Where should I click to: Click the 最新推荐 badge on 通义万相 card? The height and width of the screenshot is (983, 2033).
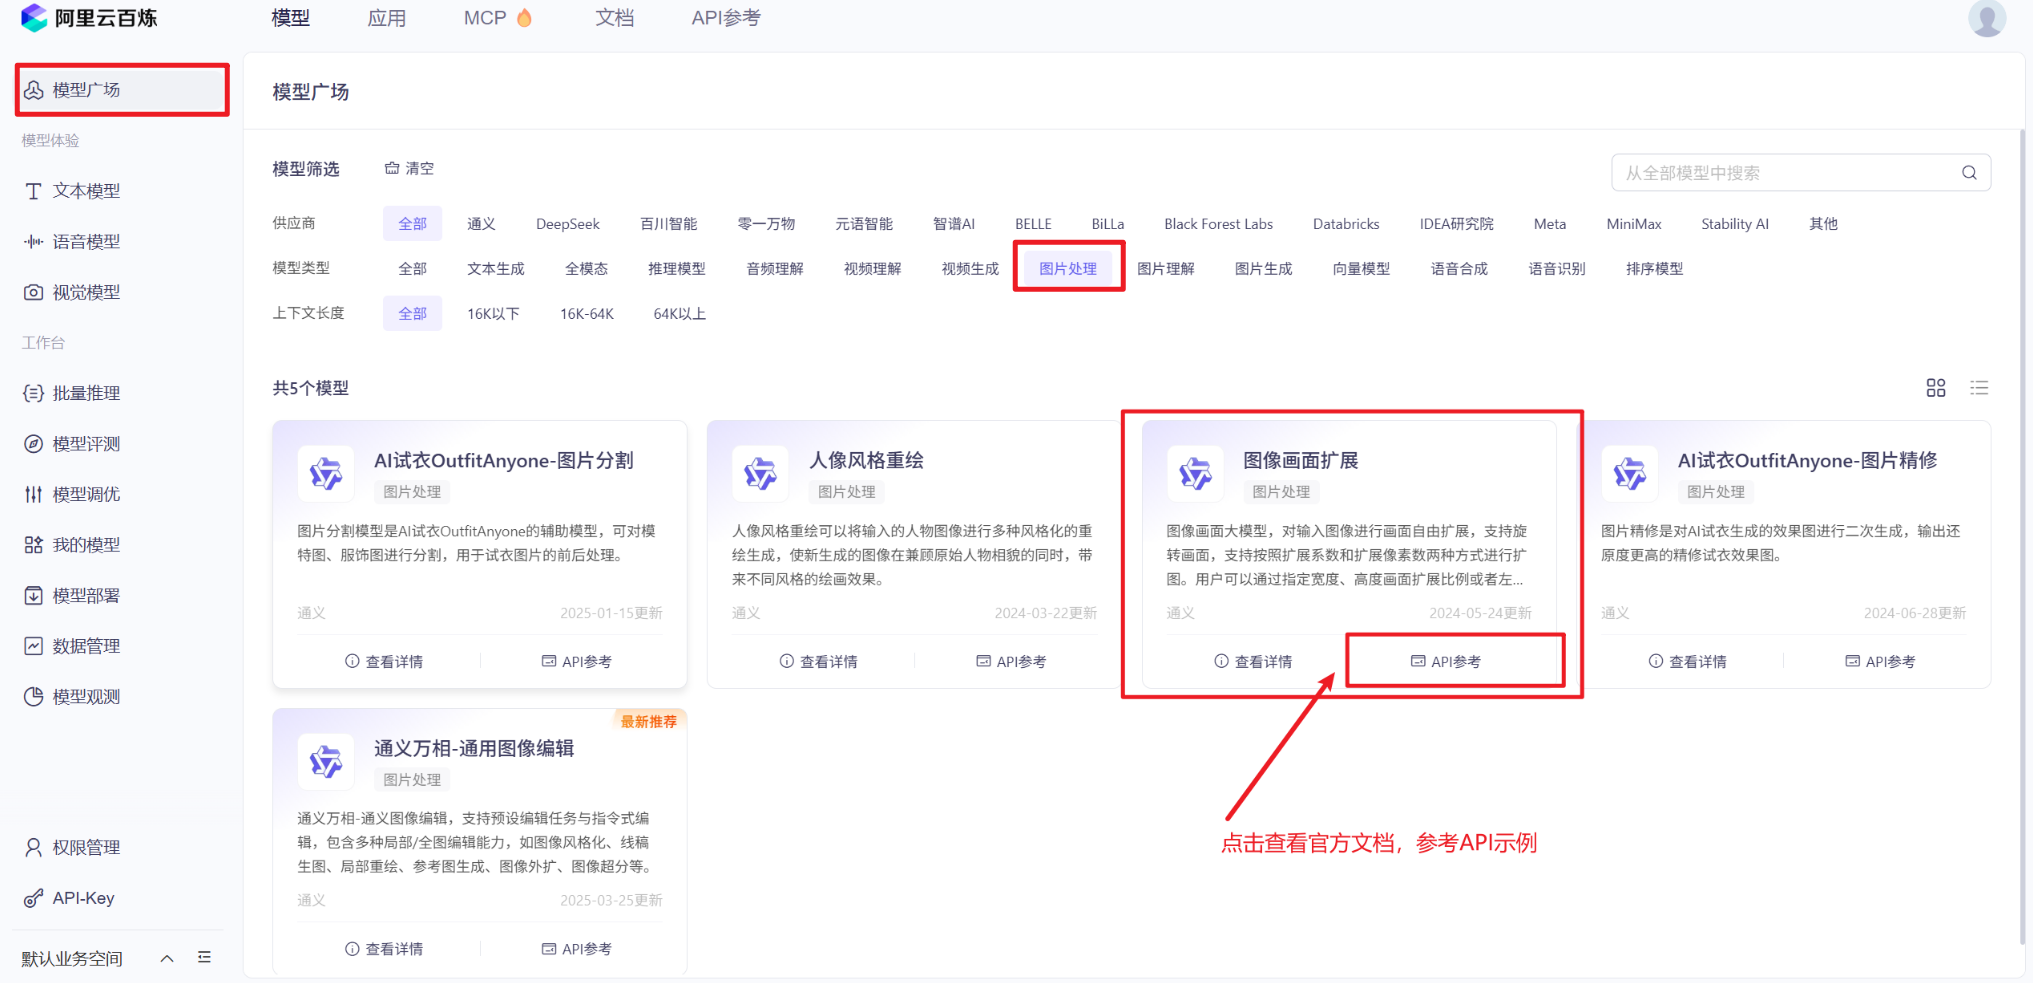coord(649,721)
